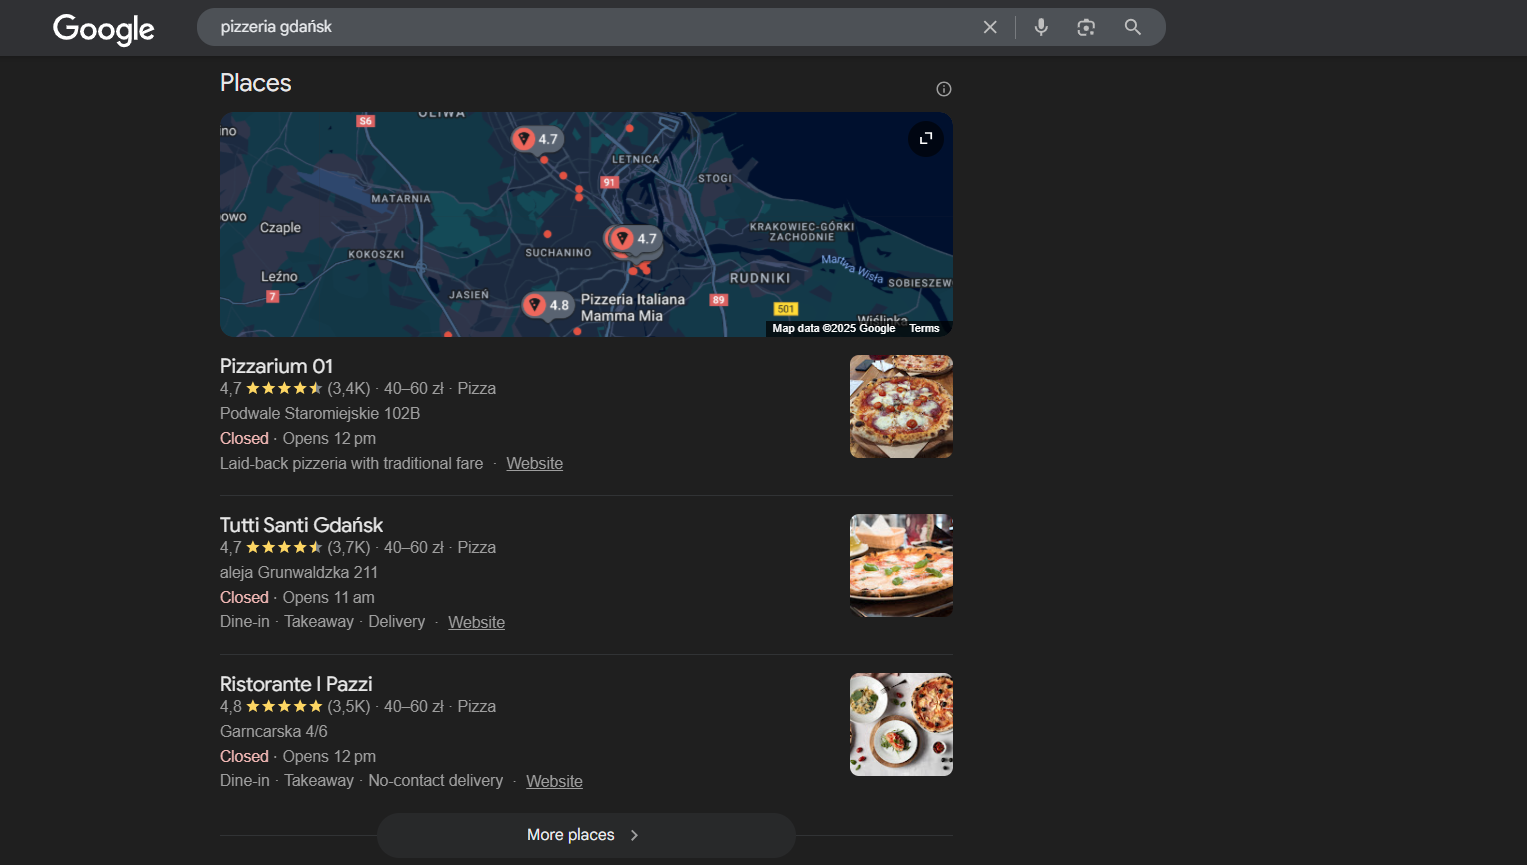This screenshot has height=865, width=1527.
Task: Open Tutti Santi Gdańsk listing title
Action: point(301,525)
